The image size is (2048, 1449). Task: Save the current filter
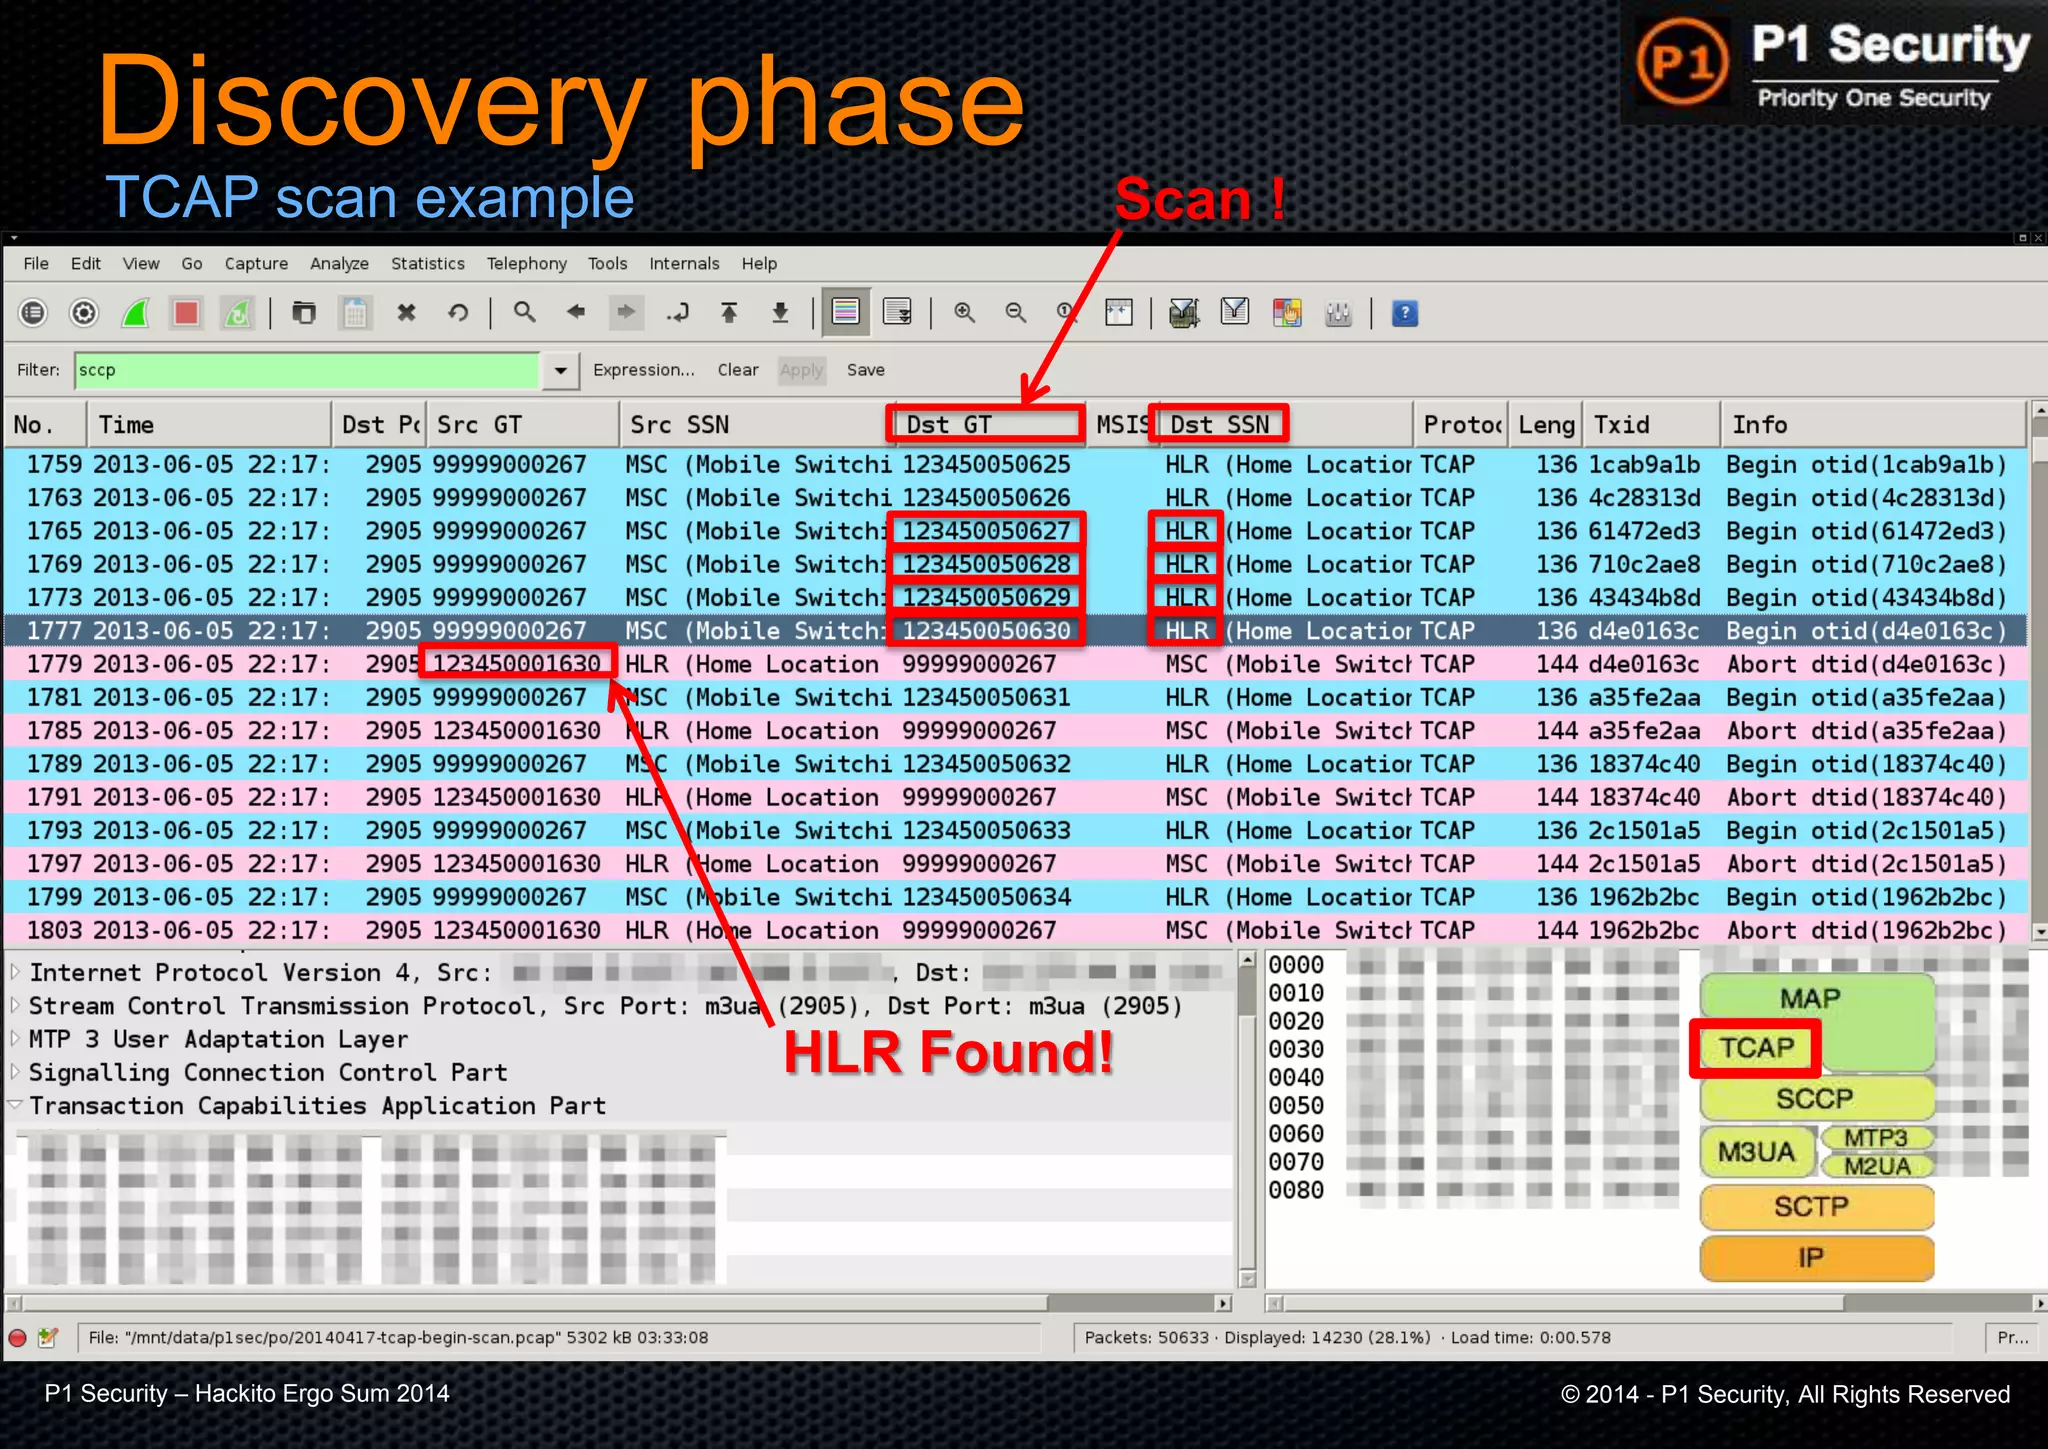[x=866, y=370]
